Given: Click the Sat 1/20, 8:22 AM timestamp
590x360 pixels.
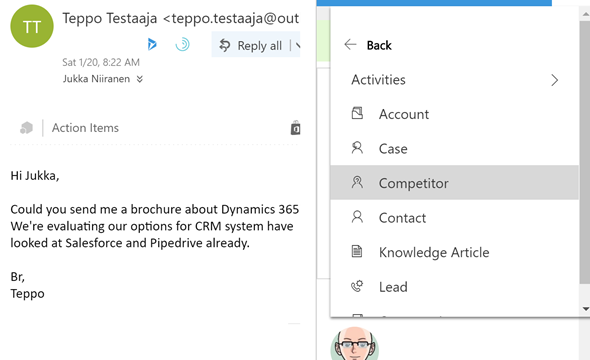Looking at the screenshot, I should 101,62.
